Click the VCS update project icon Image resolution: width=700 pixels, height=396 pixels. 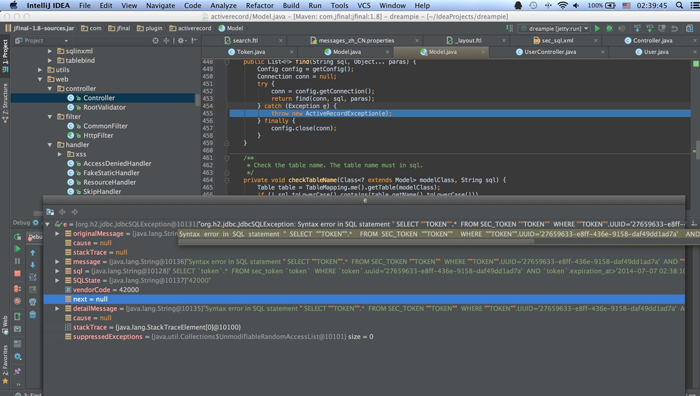click(x=637, y=28)
